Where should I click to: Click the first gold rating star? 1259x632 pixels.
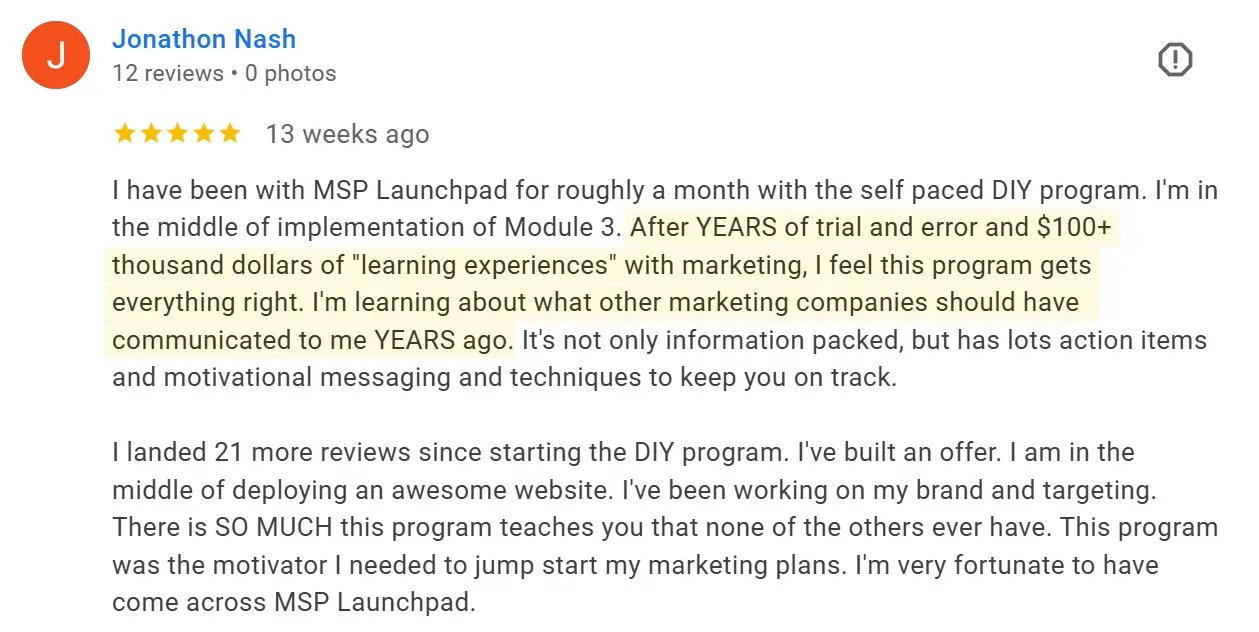click(125, 134)
